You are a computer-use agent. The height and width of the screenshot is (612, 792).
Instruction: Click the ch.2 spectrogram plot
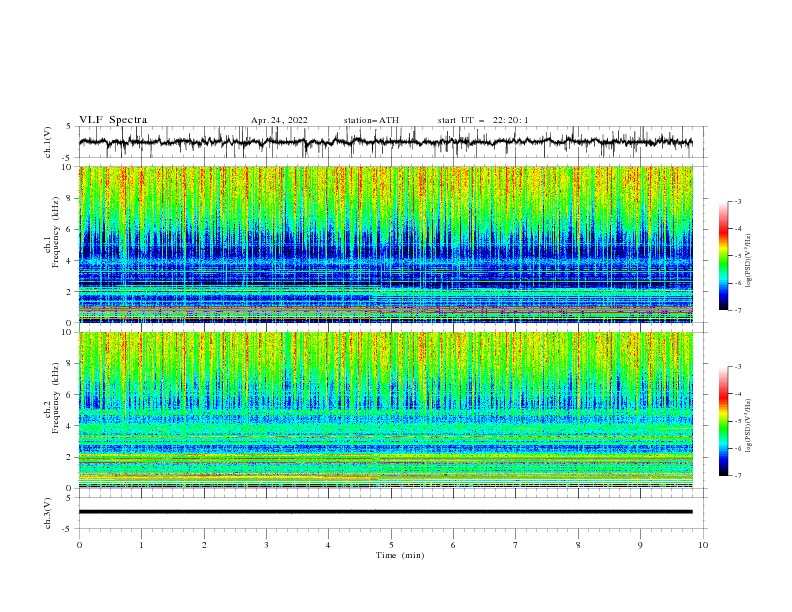pyautogui.click(x=386, y=410)
